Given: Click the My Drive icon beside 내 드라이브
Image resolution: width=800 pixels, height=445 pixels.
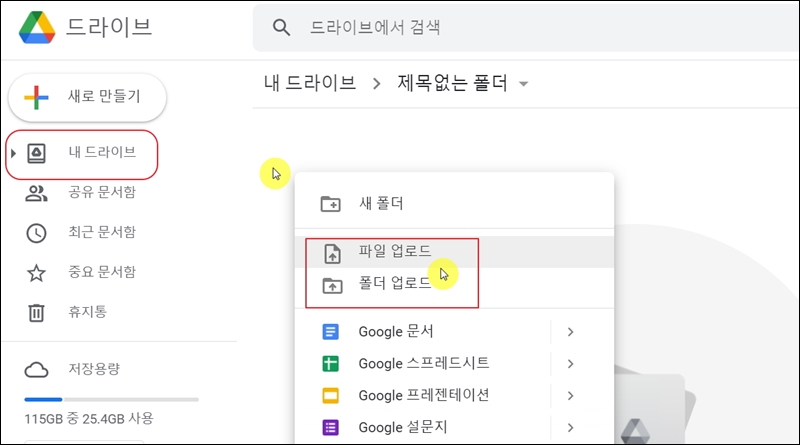Looking at the screenshot, I should pyautogui.click(x=36, y=153).
